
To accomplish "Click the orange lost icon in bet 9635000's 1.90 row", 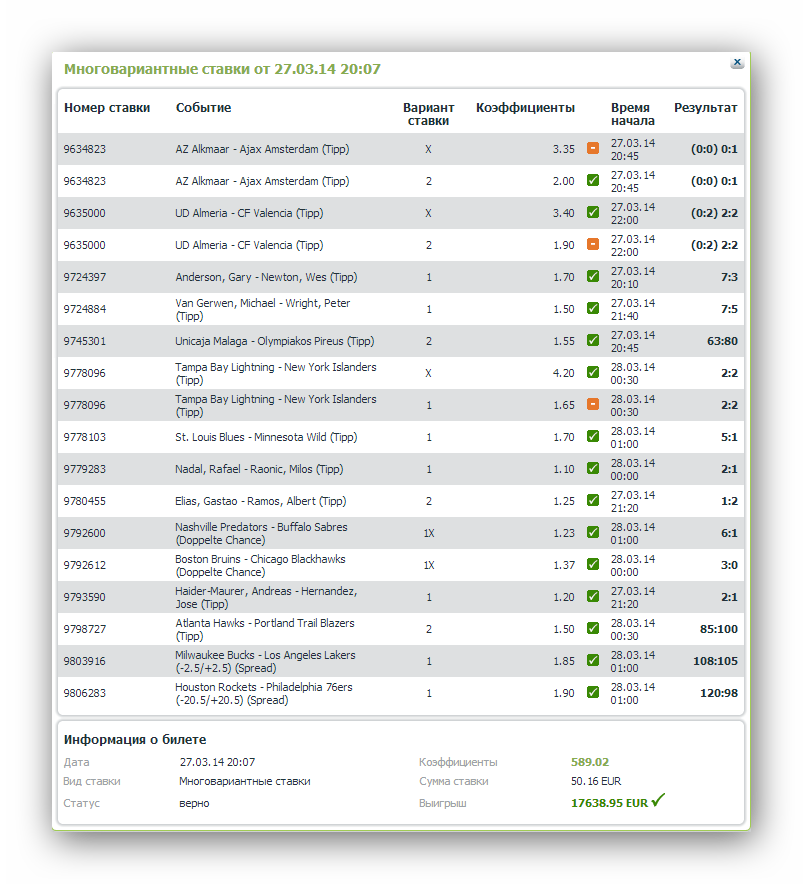I will pyautogui.click(x=593, y=244).
